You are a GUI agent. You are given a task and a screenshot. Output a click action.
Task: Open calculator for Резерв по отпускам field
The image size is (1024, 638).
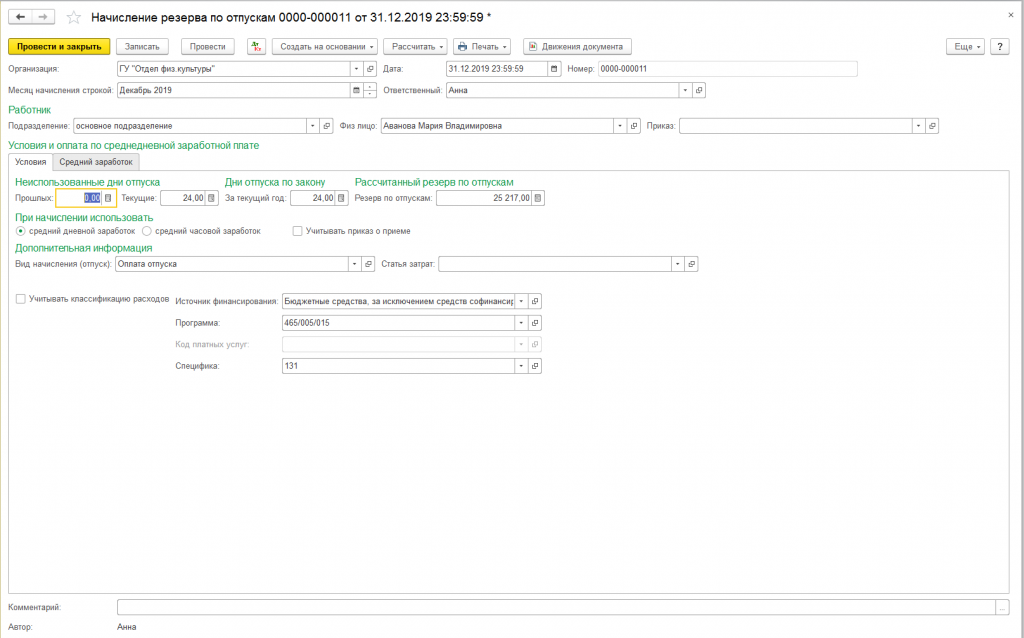[538, 198]
